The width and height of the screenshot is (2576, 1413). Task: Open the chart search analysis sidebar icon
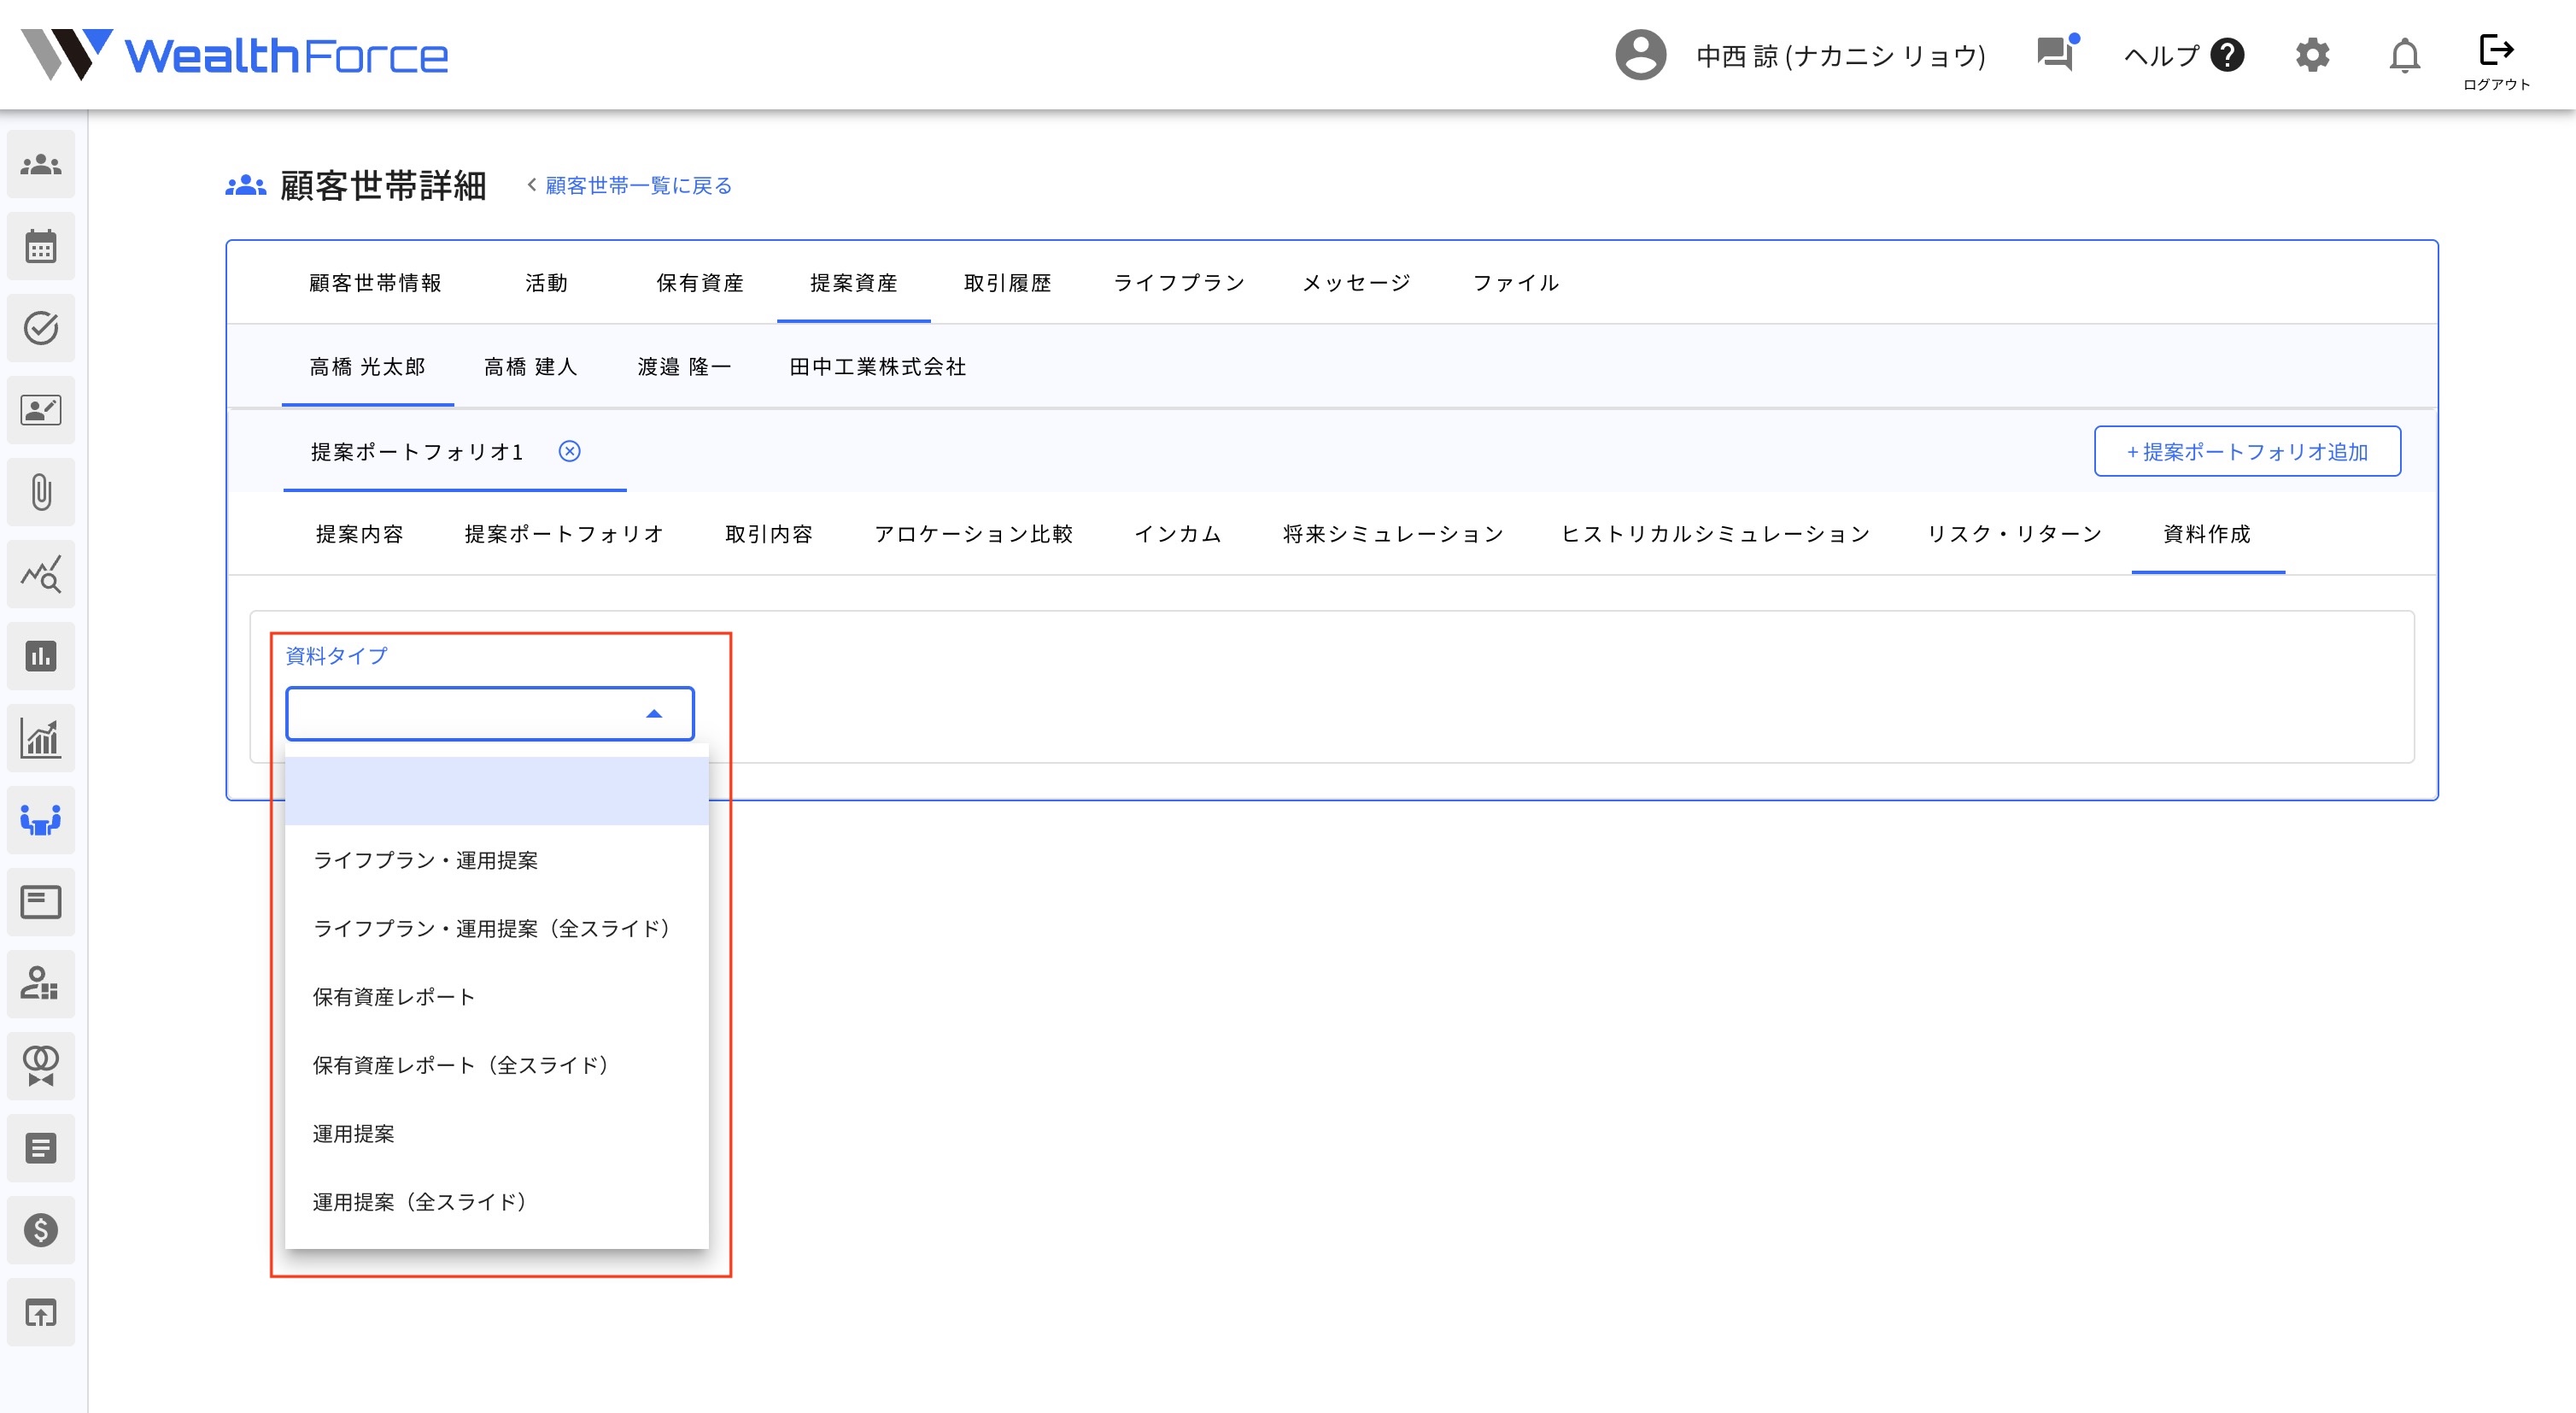(41, 574)
